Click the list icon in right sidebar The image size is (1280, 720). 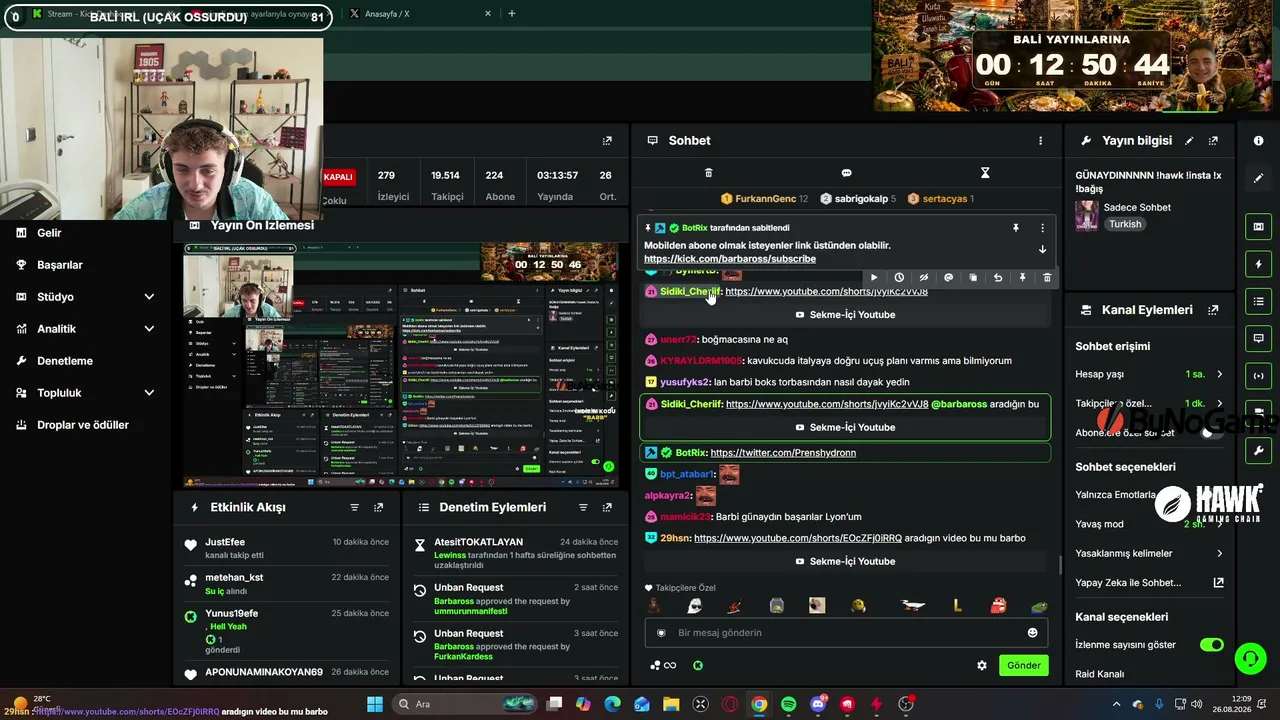click(1258, 301)
